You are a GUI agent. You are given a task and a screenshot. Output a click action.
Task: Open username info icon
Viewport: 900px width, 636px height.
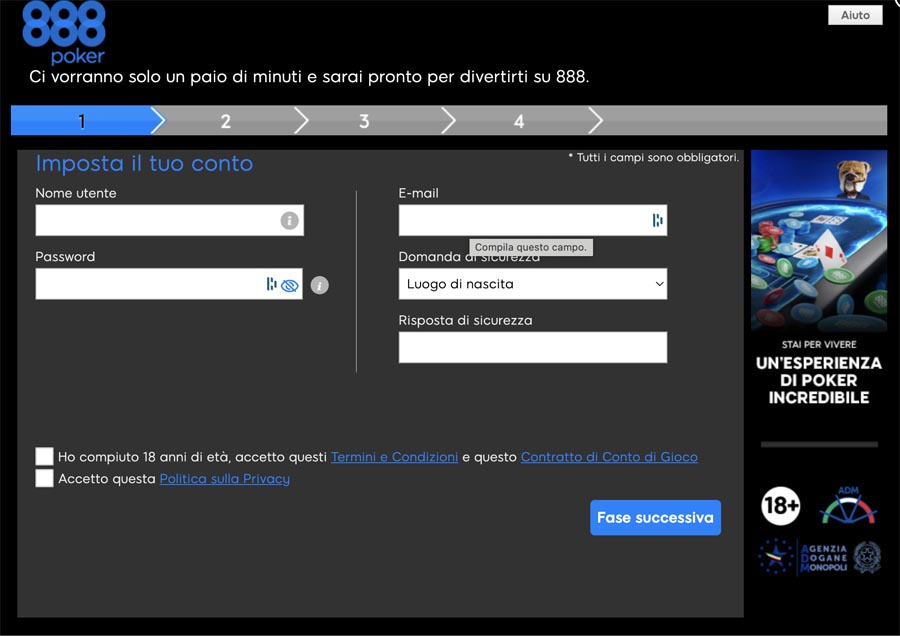[x=289, y=220]
